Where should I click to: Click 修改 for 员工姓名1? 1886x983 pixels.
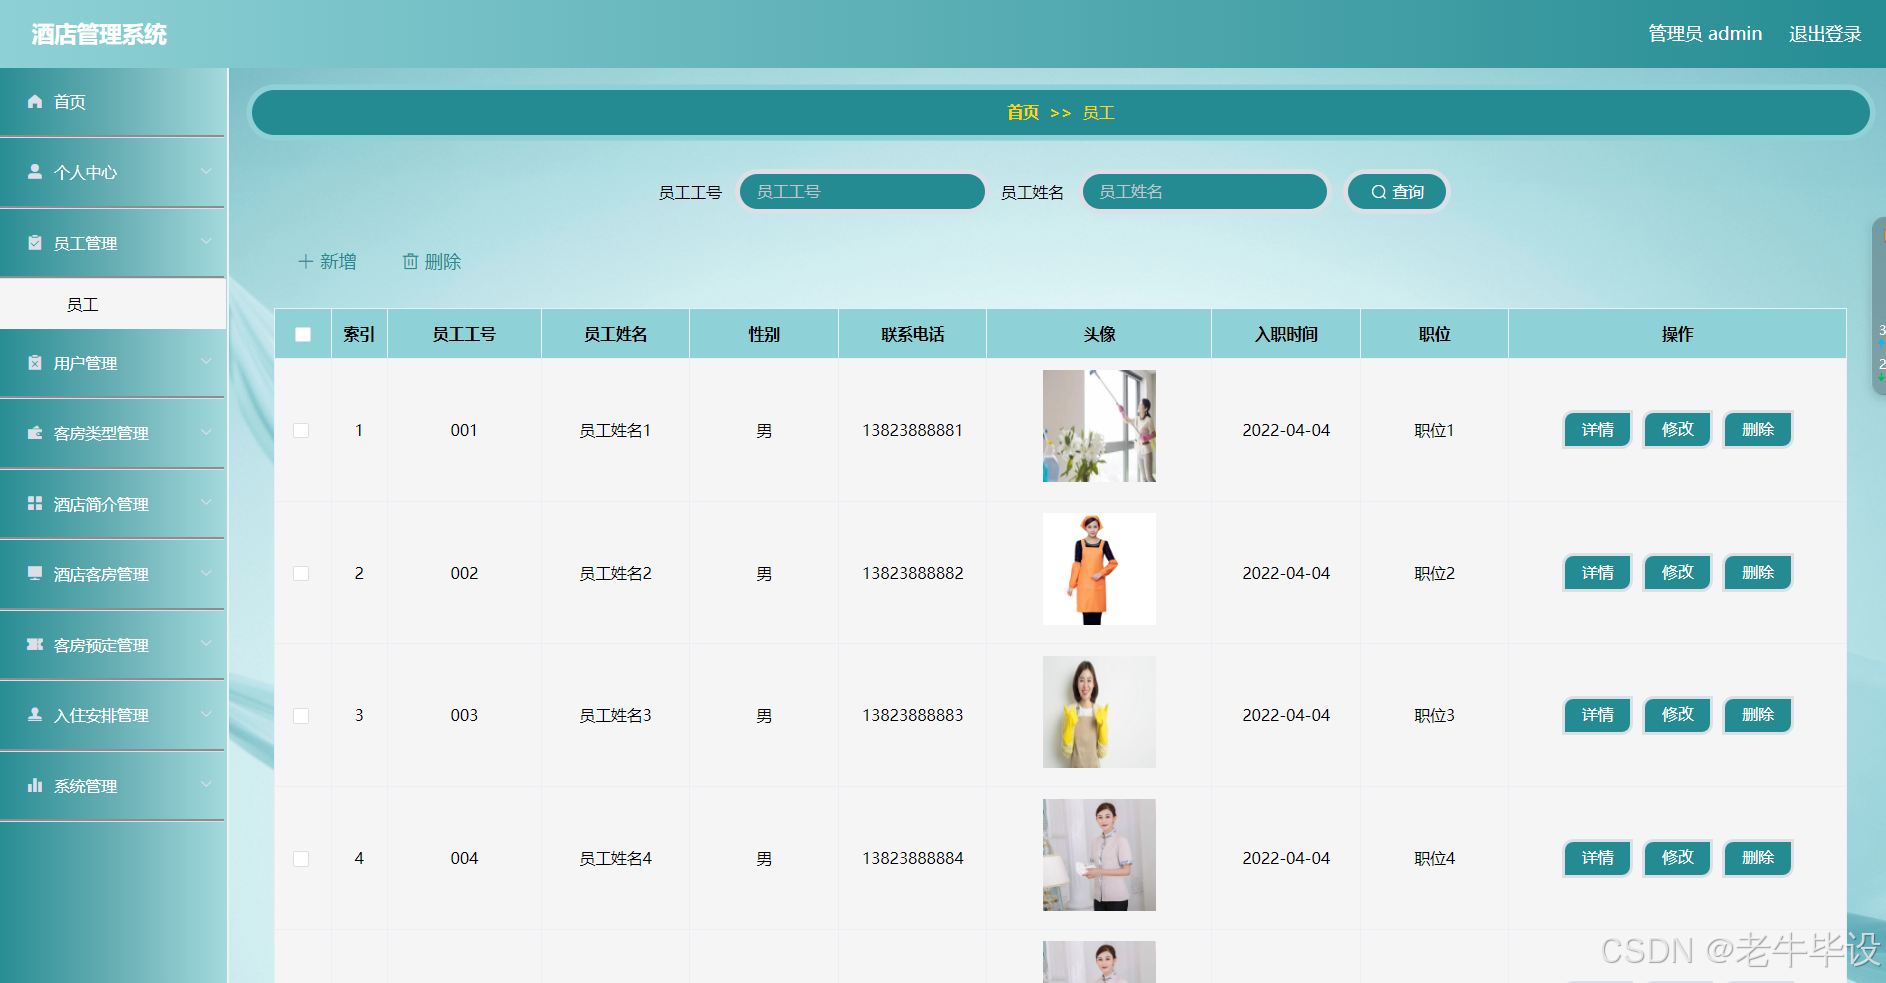click(x=1677, y=430)
